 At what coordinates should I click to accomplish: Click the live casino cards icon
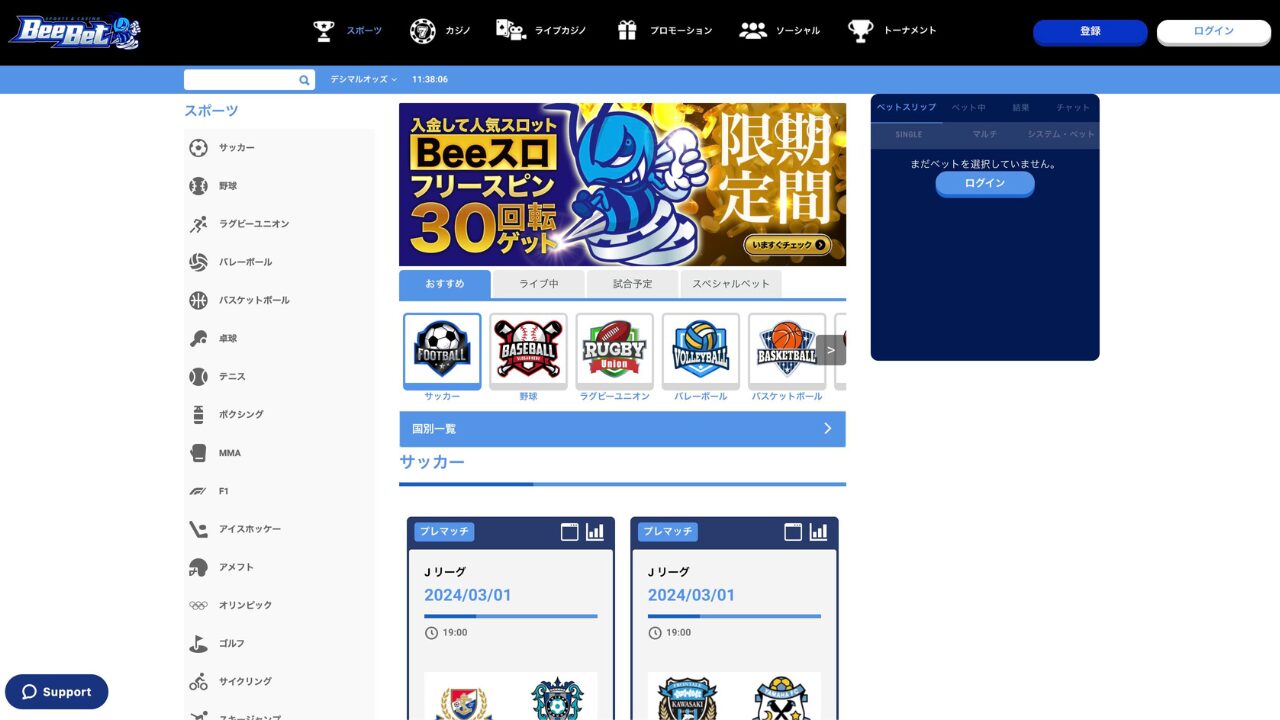coord(511,30)
